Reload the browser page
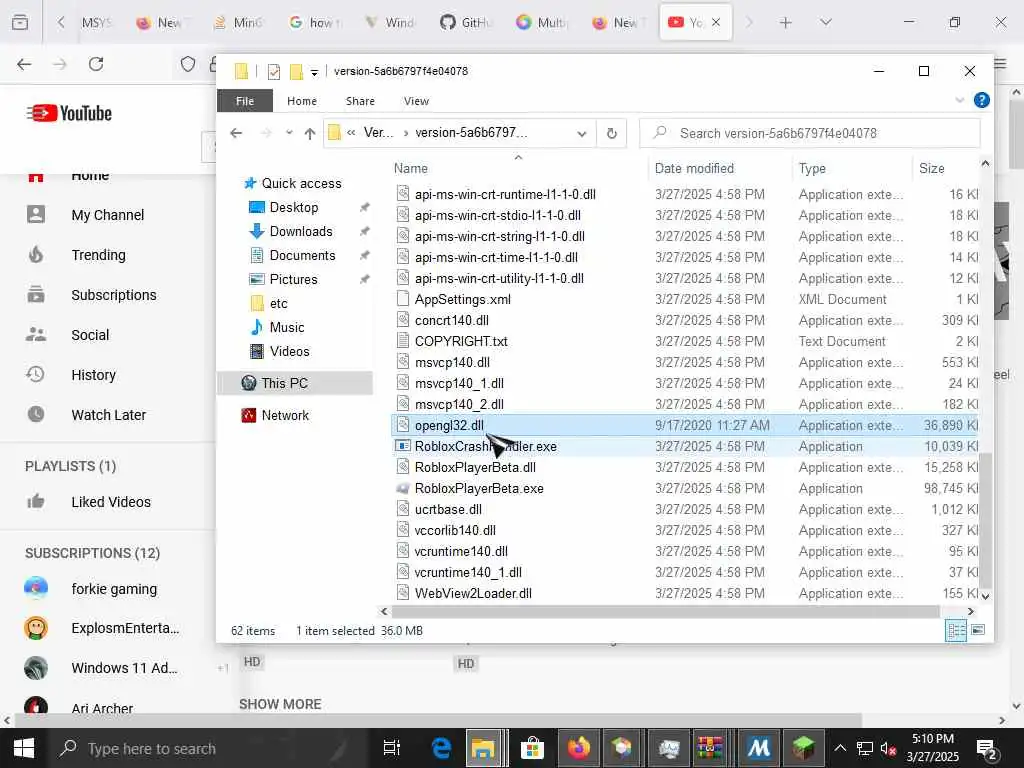The image size is (1024, 768). click(96, 64)
